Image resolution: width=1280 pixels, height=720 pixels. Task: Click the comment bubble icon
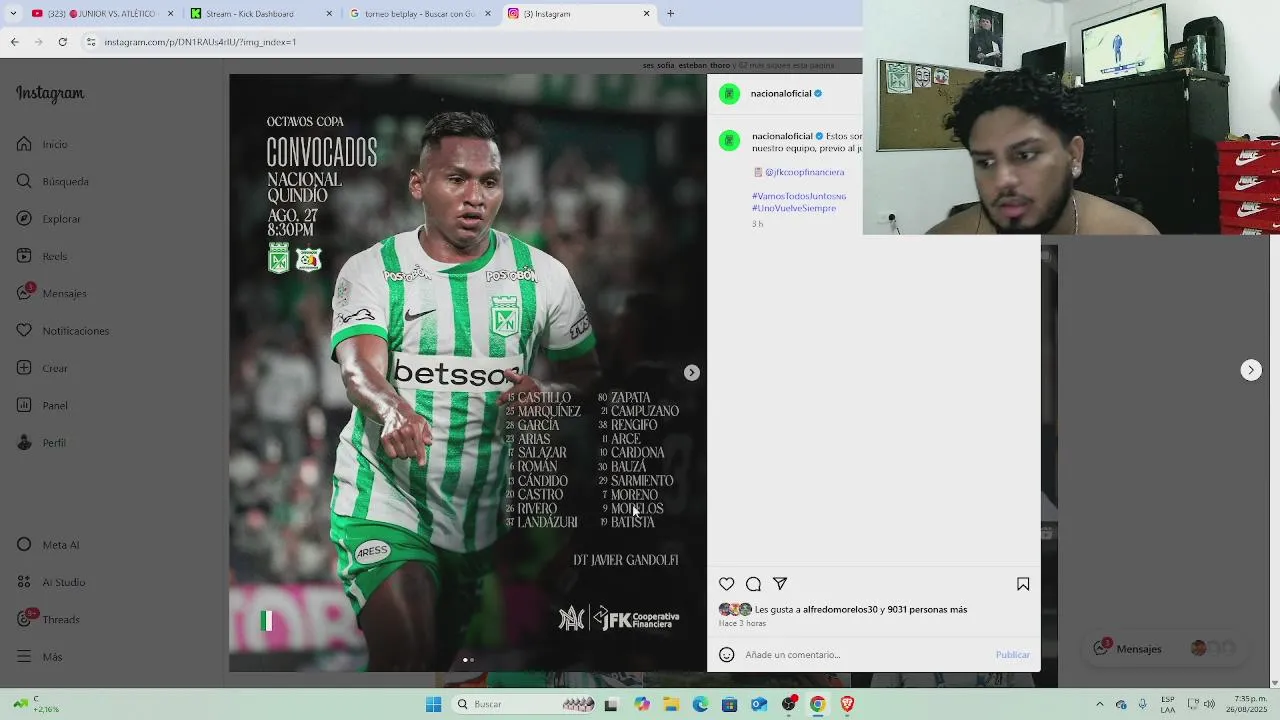point(753,584)
